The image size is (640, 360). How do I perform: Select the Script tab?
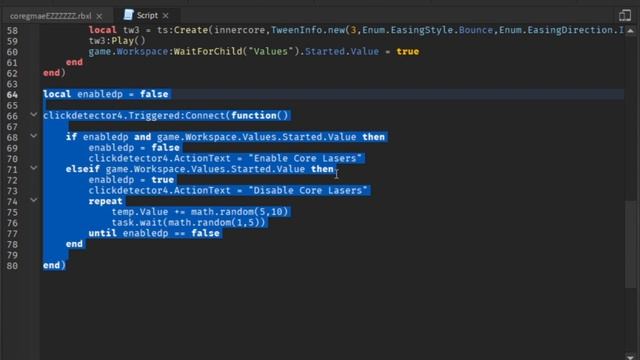[x=147, y=16]
